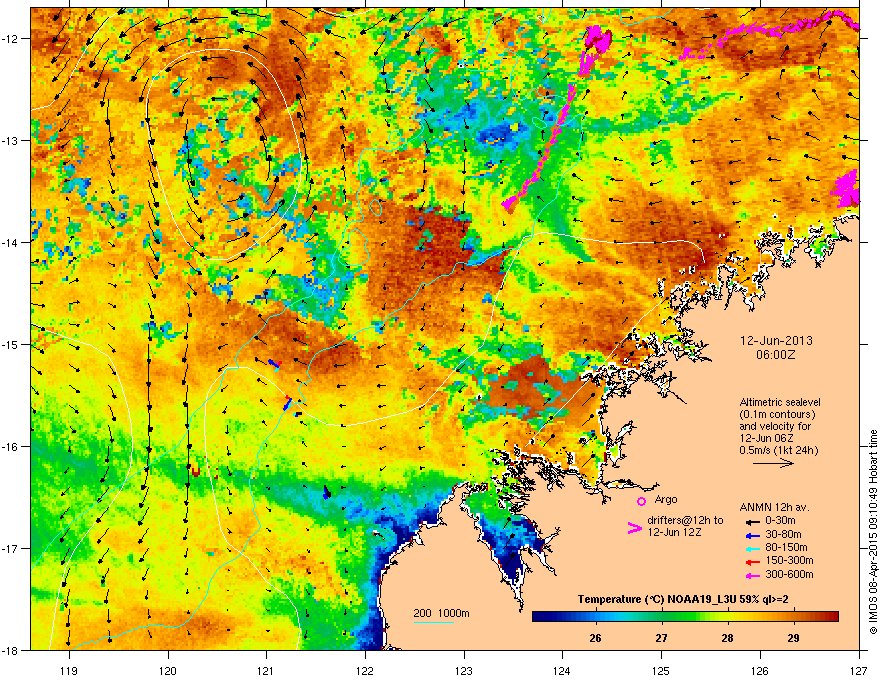880x680 pixels.
Task: Click the longitude axis label 125
Action: point(661,670)
